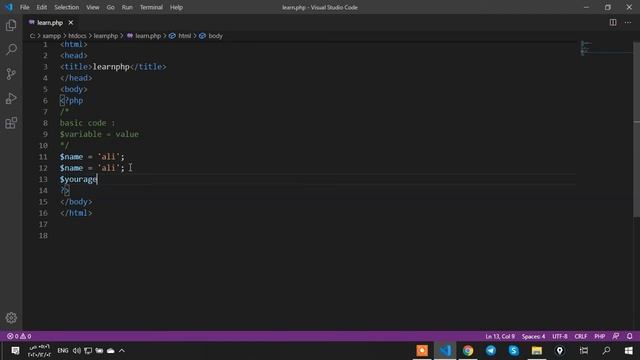The width and height of the screenshot is (640, 360).
Task: Select the learn.php editor tab
Action: [51, 22]
